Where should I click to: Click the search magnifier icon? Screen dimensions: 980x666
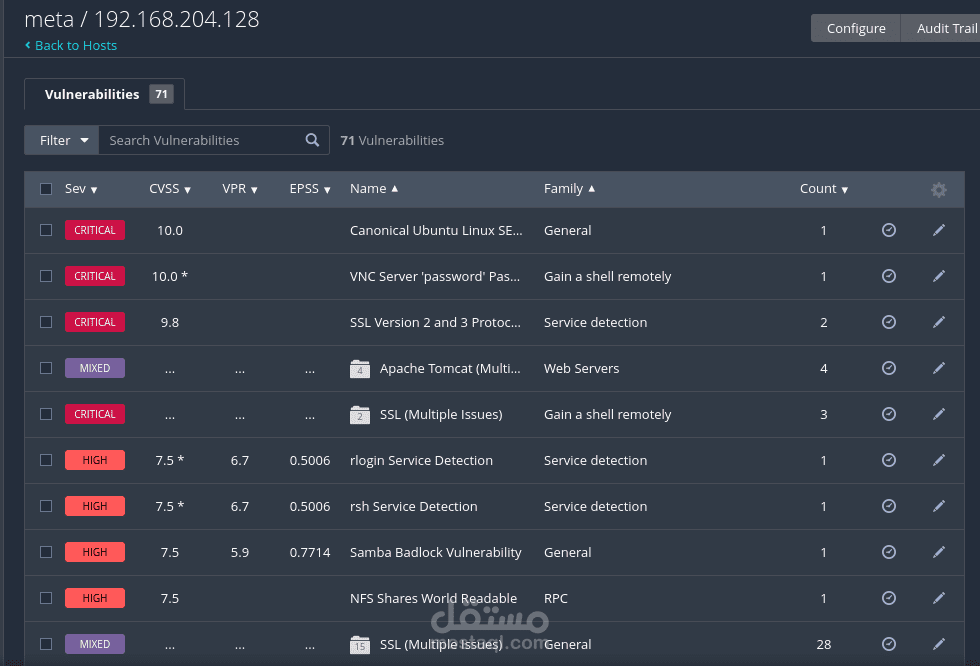(312, 140)
